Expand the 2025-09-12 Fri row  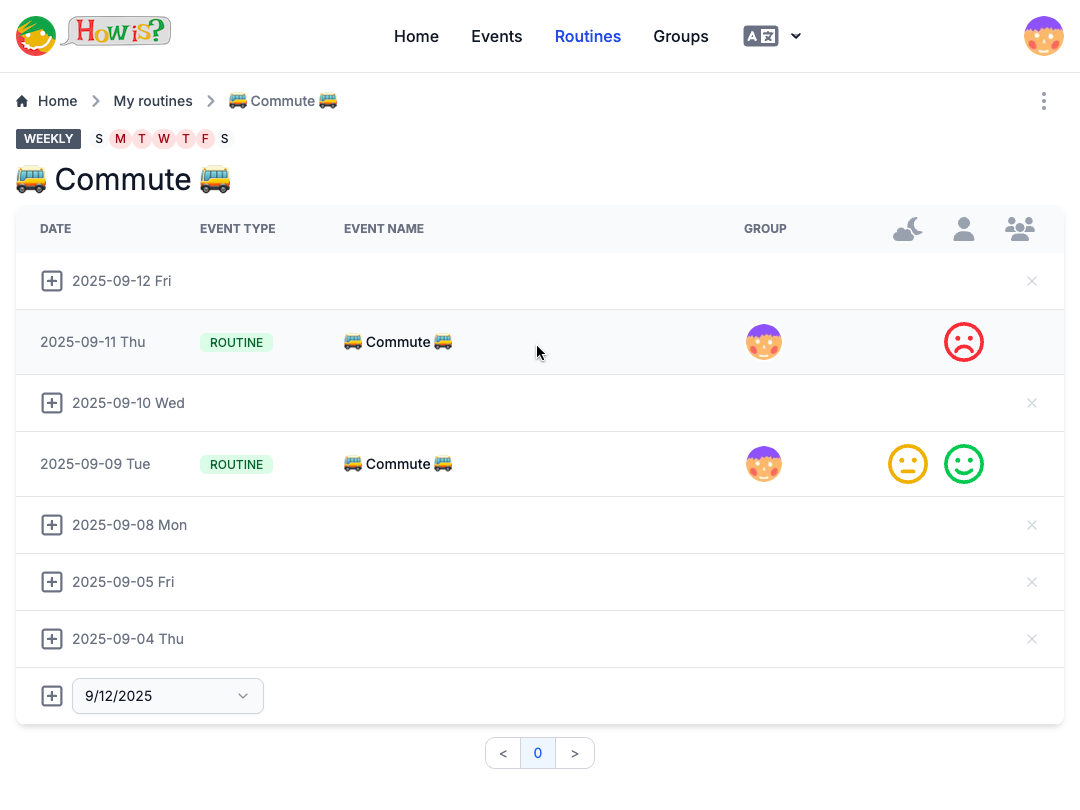(x=52, y=281)
